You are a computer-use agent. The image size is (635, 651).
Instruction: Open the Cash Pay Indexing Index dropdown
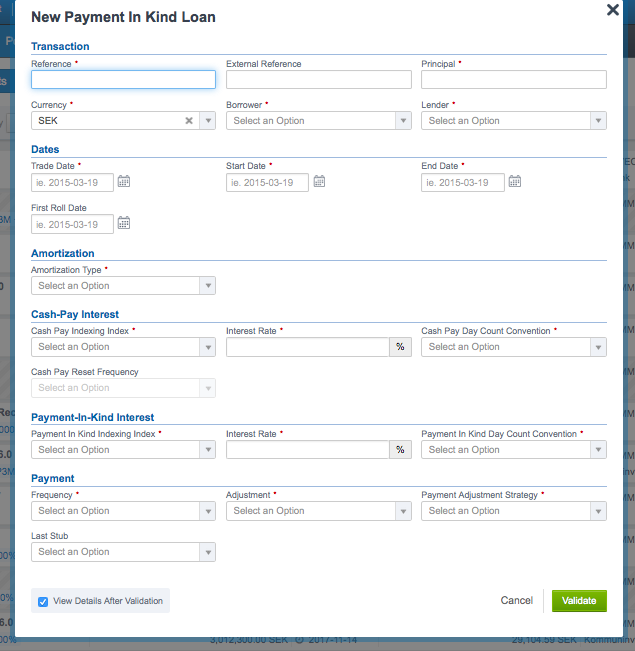pos(123,347)
